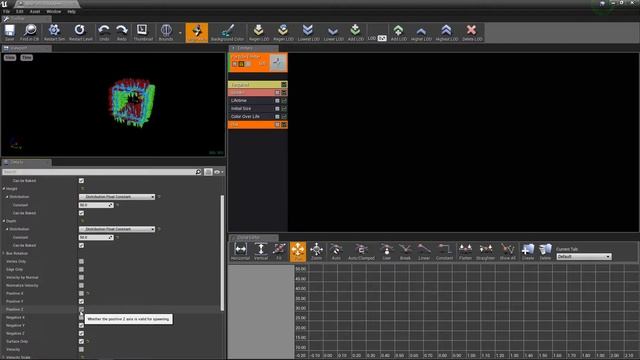Toggle Velocity by Normal checkbox
This screenshot has width=640, height=360.
pos(81,277)
